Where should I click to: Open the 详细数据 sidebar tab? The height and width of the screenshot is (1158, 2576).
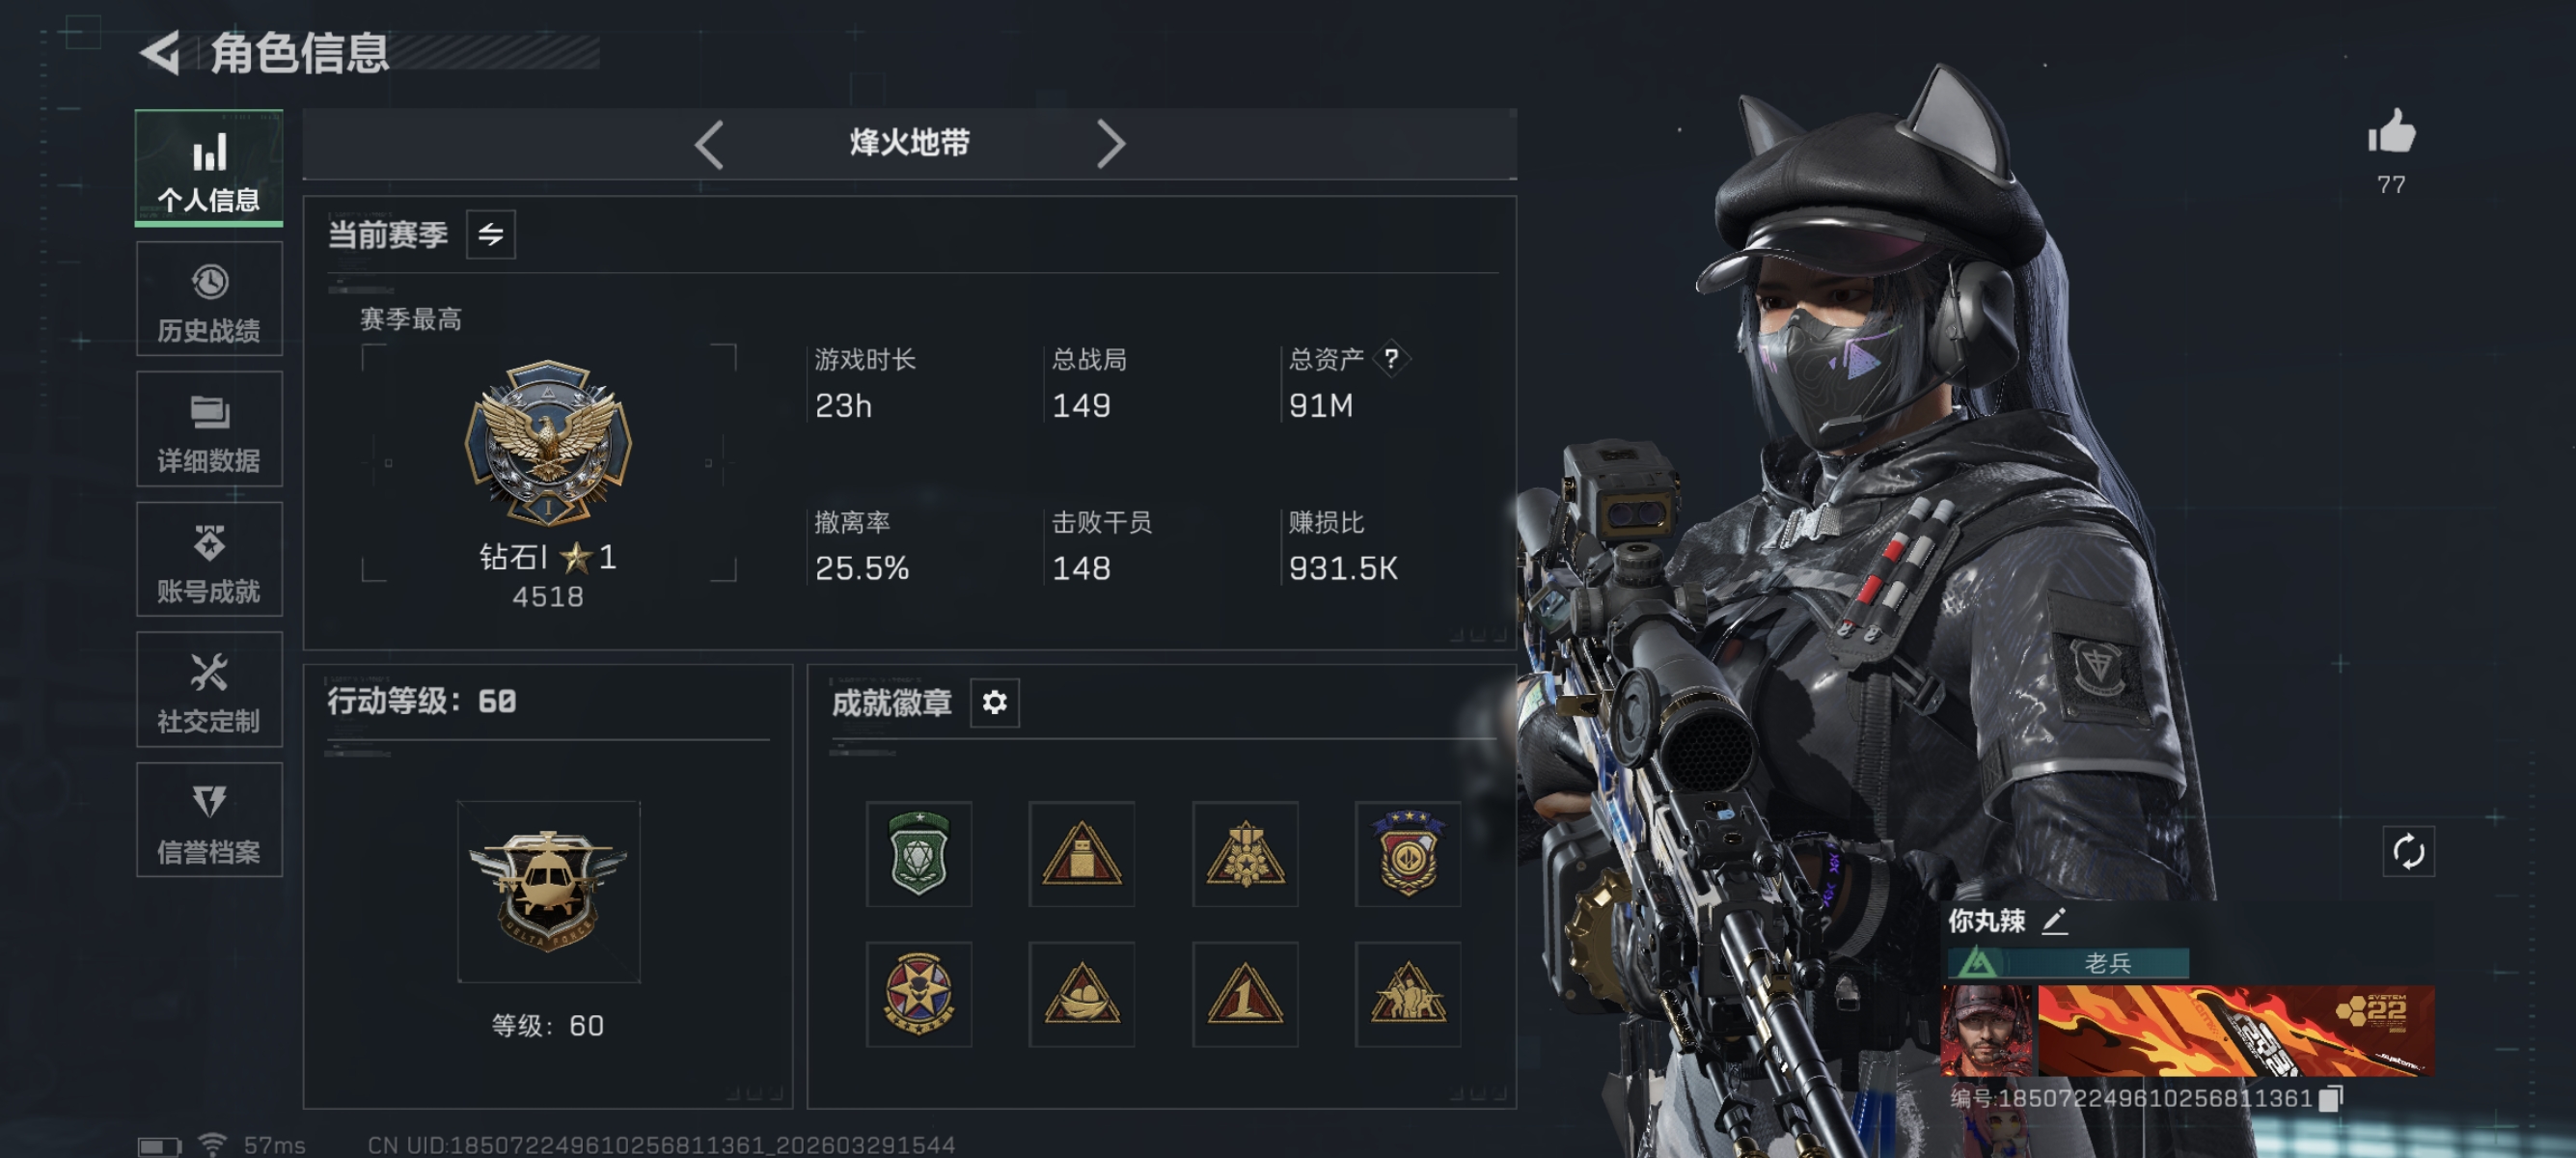click(209, 429)
